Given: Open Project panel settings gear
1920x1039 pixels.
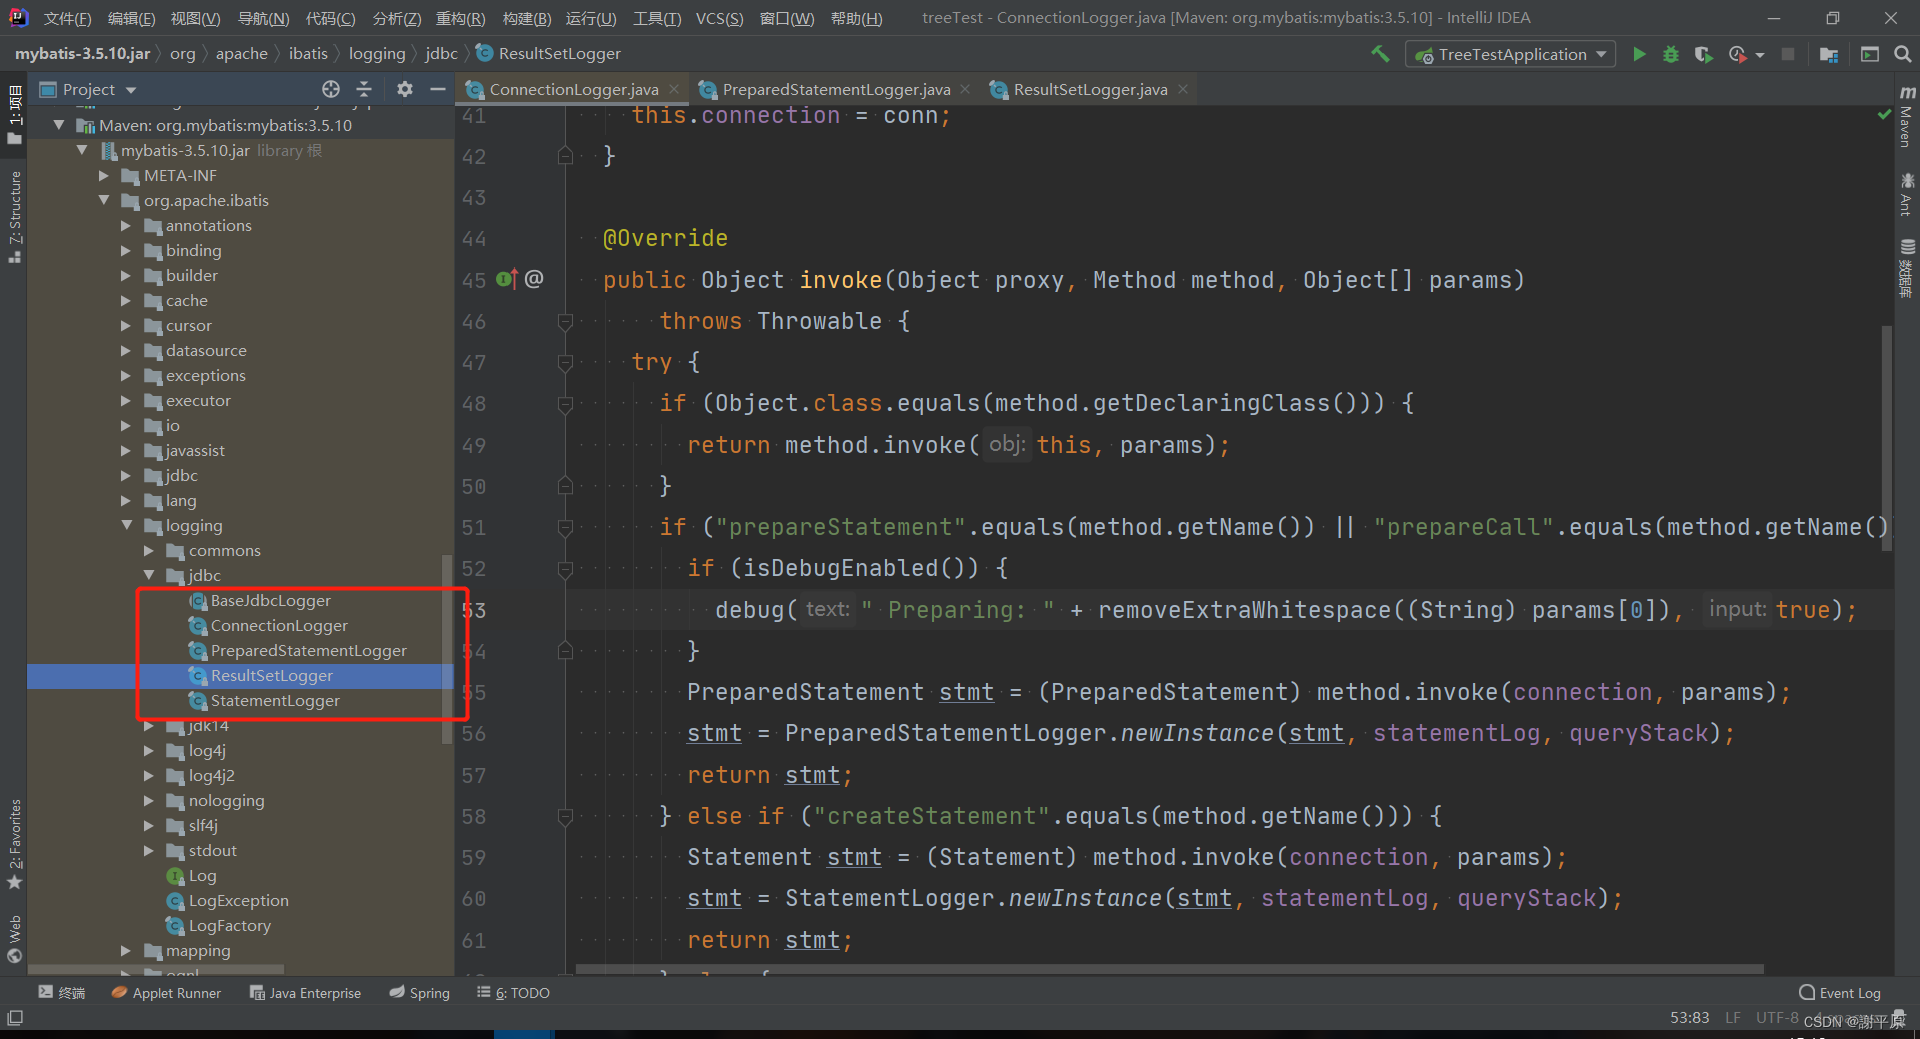Looking at the screenshot, I should (x=404, y=89).
